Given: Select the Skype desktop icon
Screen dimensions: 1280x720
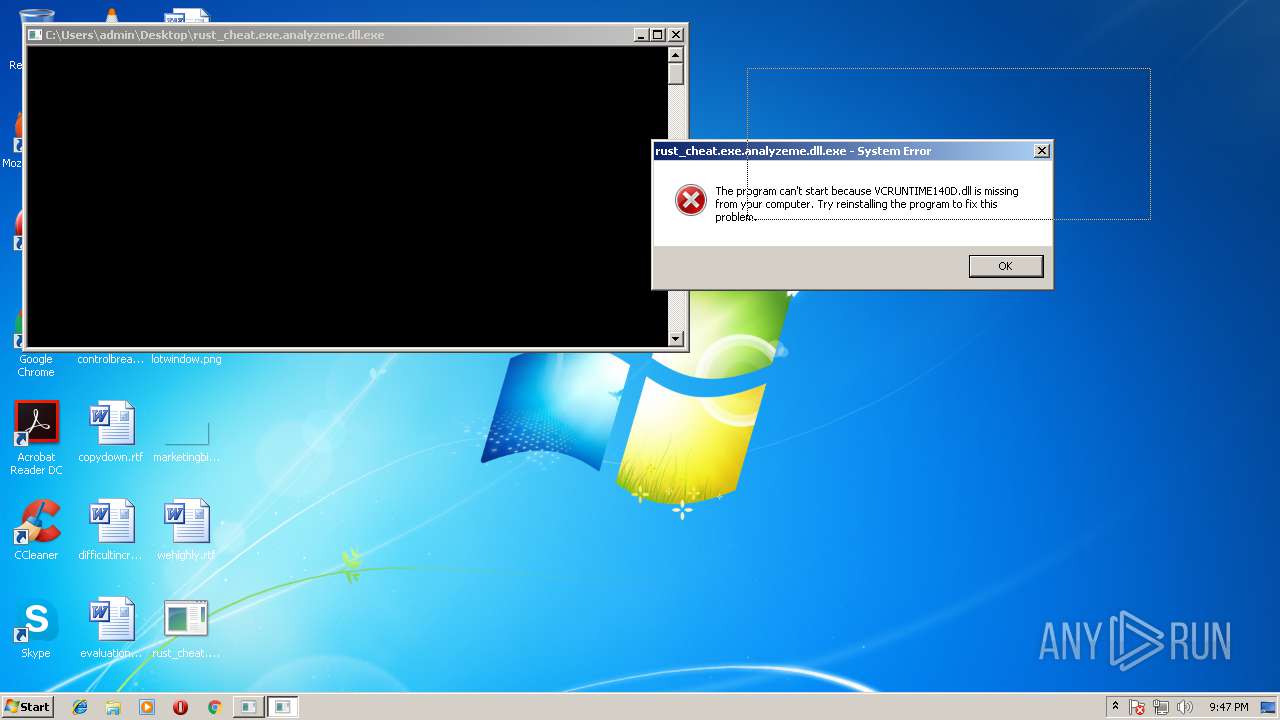Looking at the screenshot, I should point(36,629).
